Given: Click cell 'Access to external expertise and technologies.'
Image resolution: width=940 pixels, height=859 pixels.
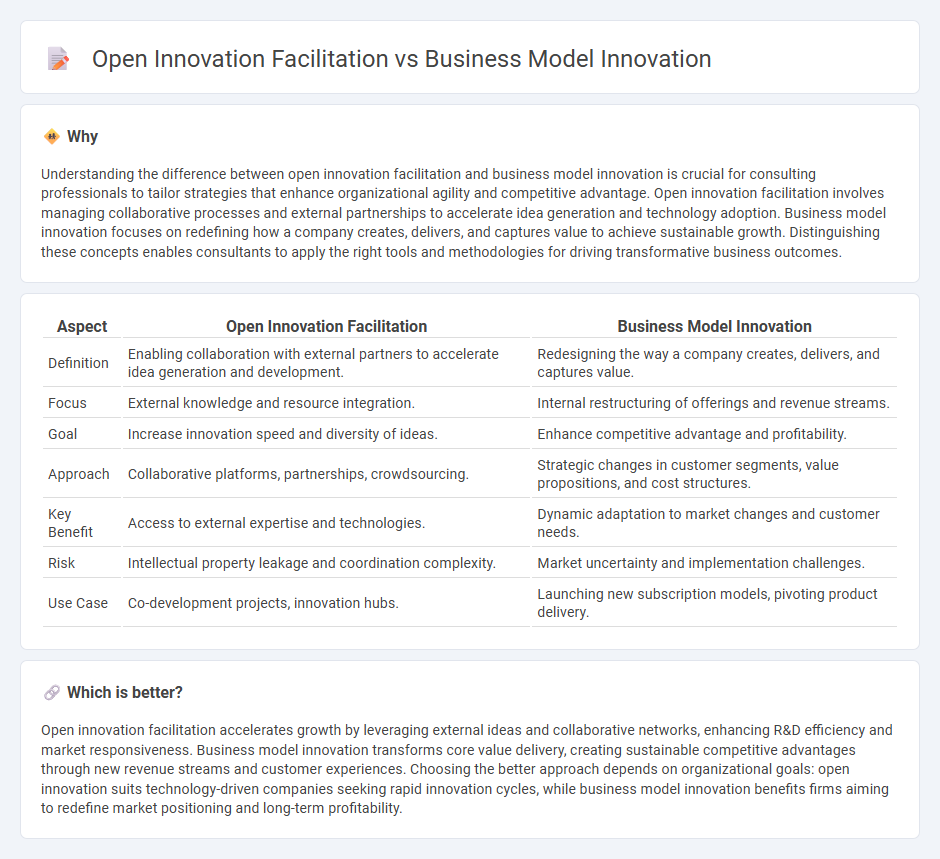Looking at the screenshot, I should [x=326, y=523].
